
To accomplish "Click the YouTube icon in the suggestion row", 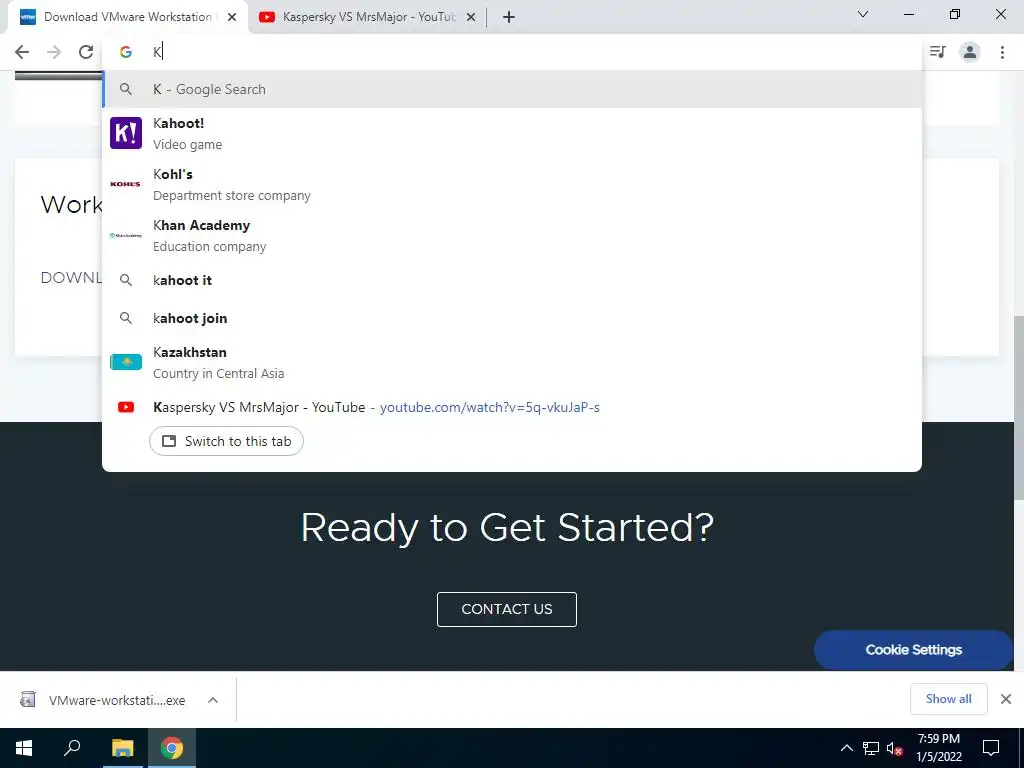I will point(126,408).
